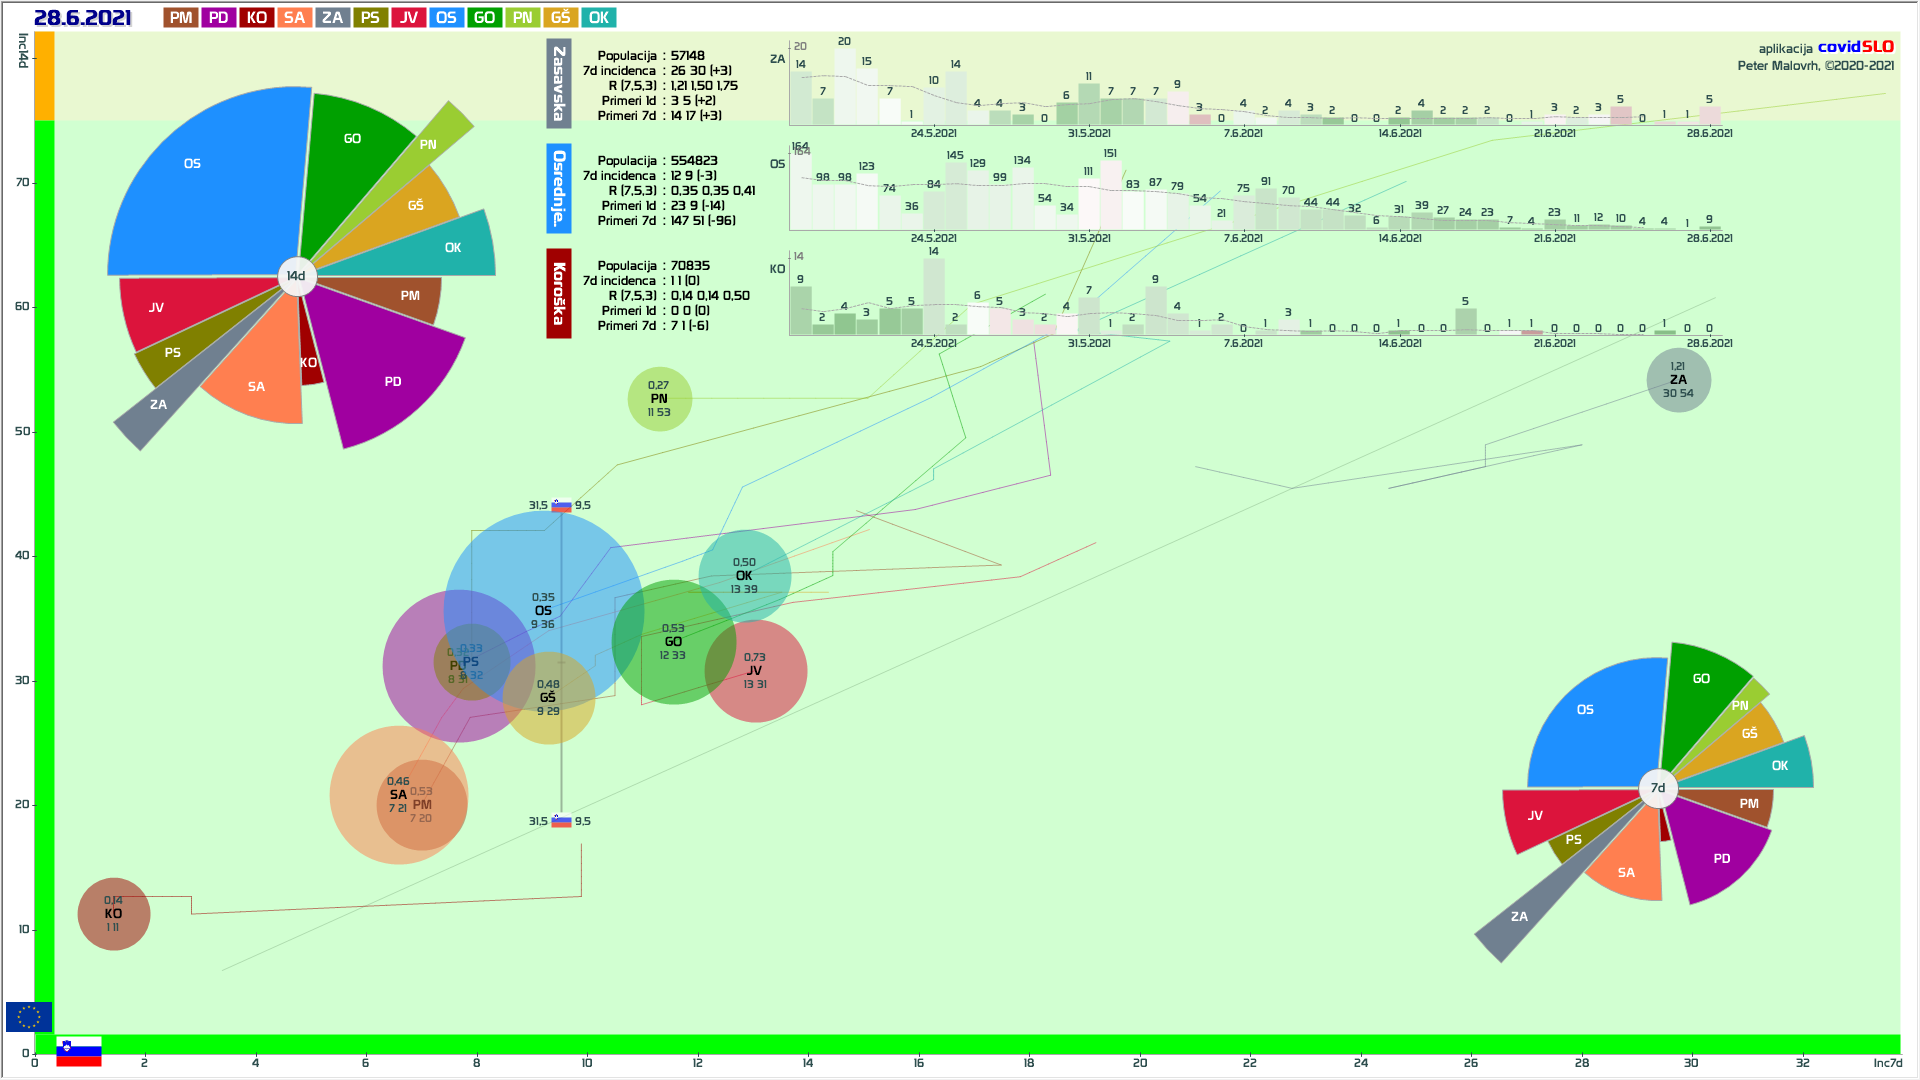1920x1080 pixels.
Task: Toggle the OS region legend button
Action: coord(446,18)
